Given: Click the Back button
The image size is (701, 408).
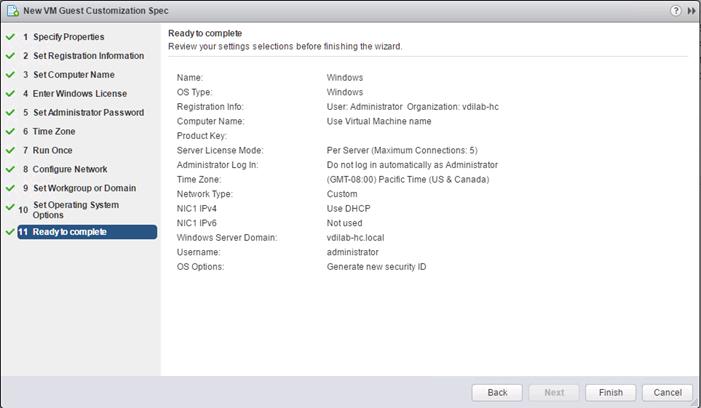Looking at the screenshot, I should coord(497,392).
